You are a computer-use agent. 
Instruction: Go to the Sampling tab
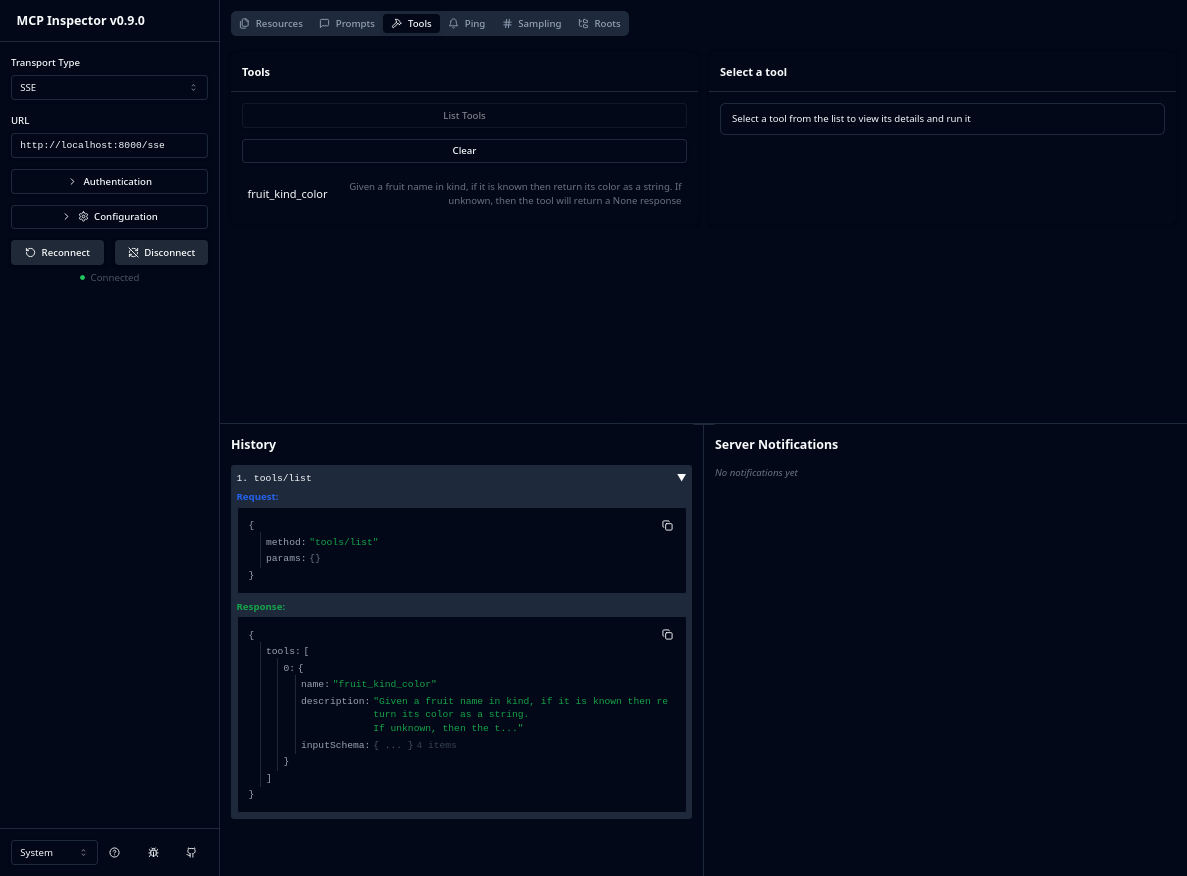tap(532, 23)
